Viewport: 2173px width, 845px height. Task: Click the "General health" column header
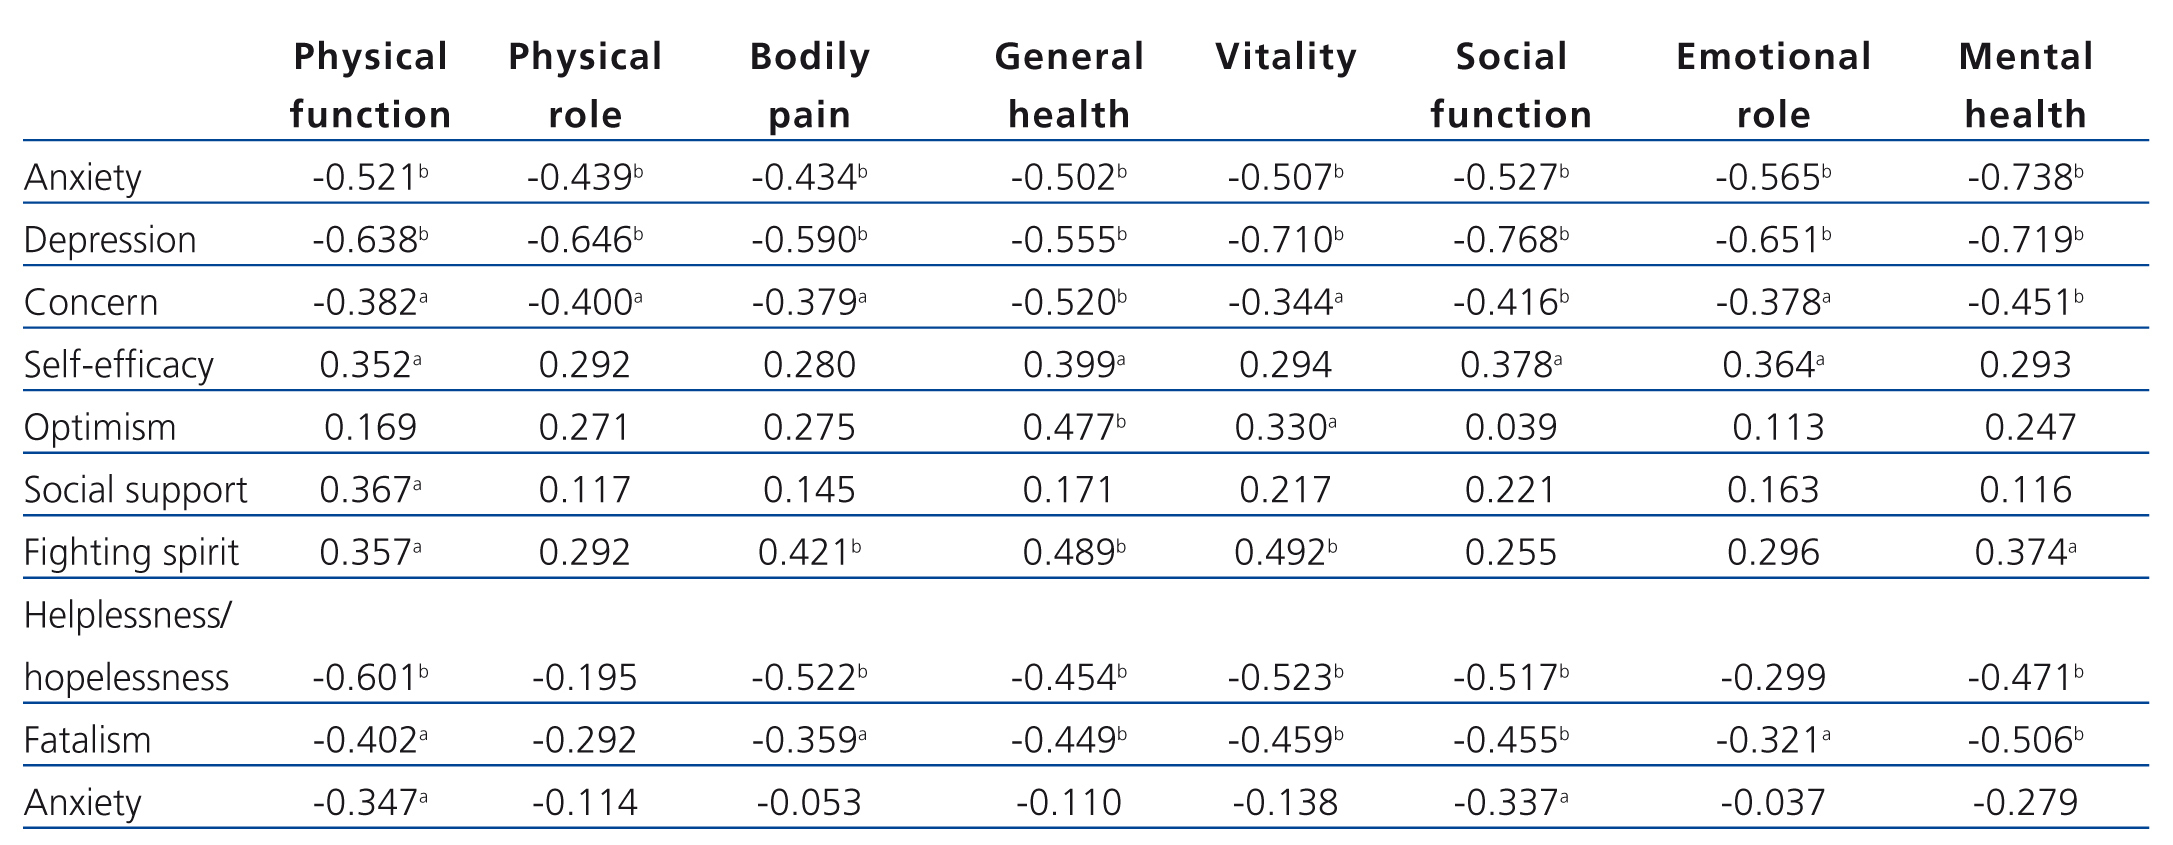click(x=1068, y=85)
